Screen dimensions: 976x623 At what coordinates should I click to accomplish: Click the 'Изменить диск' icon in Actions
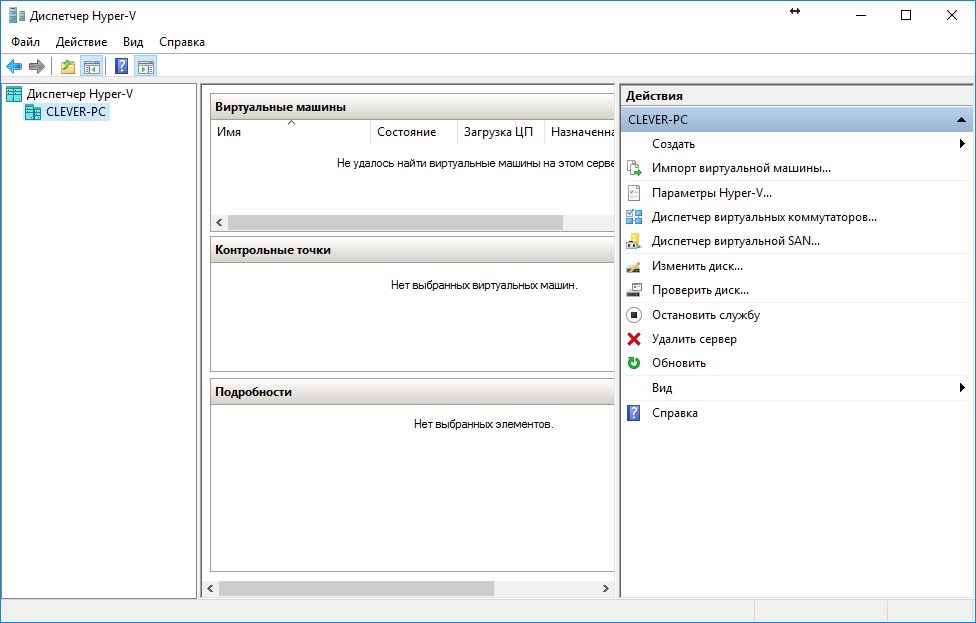point(633,266)
